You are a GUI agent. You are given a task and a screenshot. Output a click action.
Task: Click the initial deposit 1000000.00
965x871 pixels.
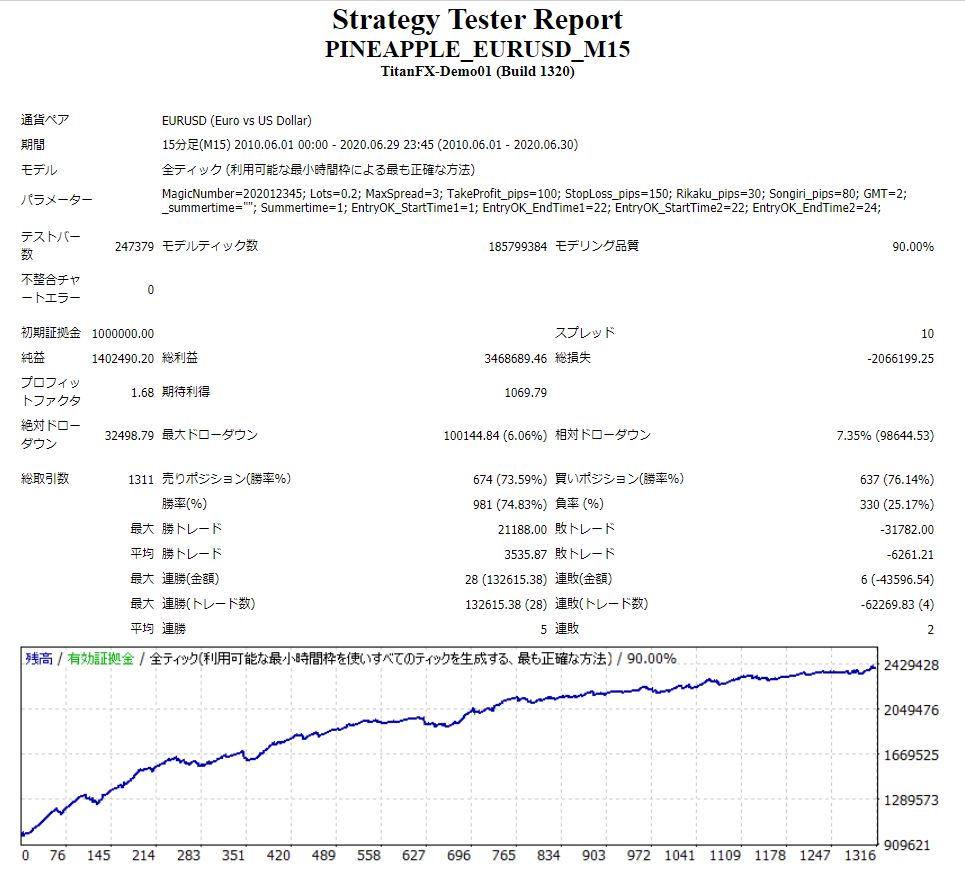click(x=122, y=333)
